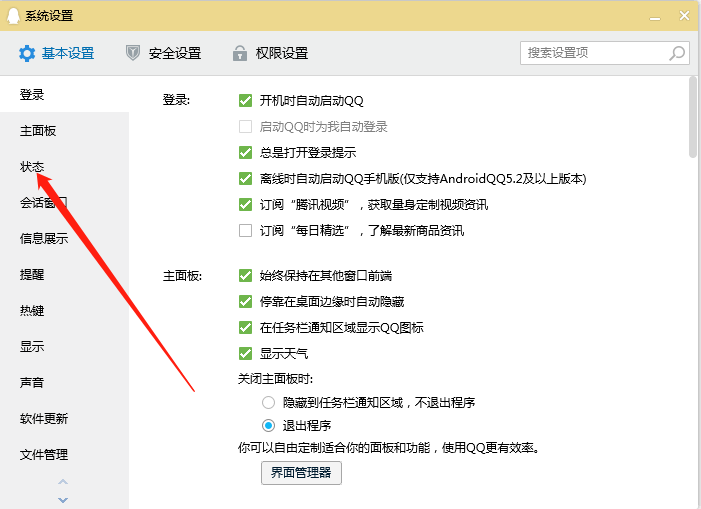The image size is (701, 509).
Task: Toggle 总是打开登录提示 checkbox
Action: pos(245,152)
